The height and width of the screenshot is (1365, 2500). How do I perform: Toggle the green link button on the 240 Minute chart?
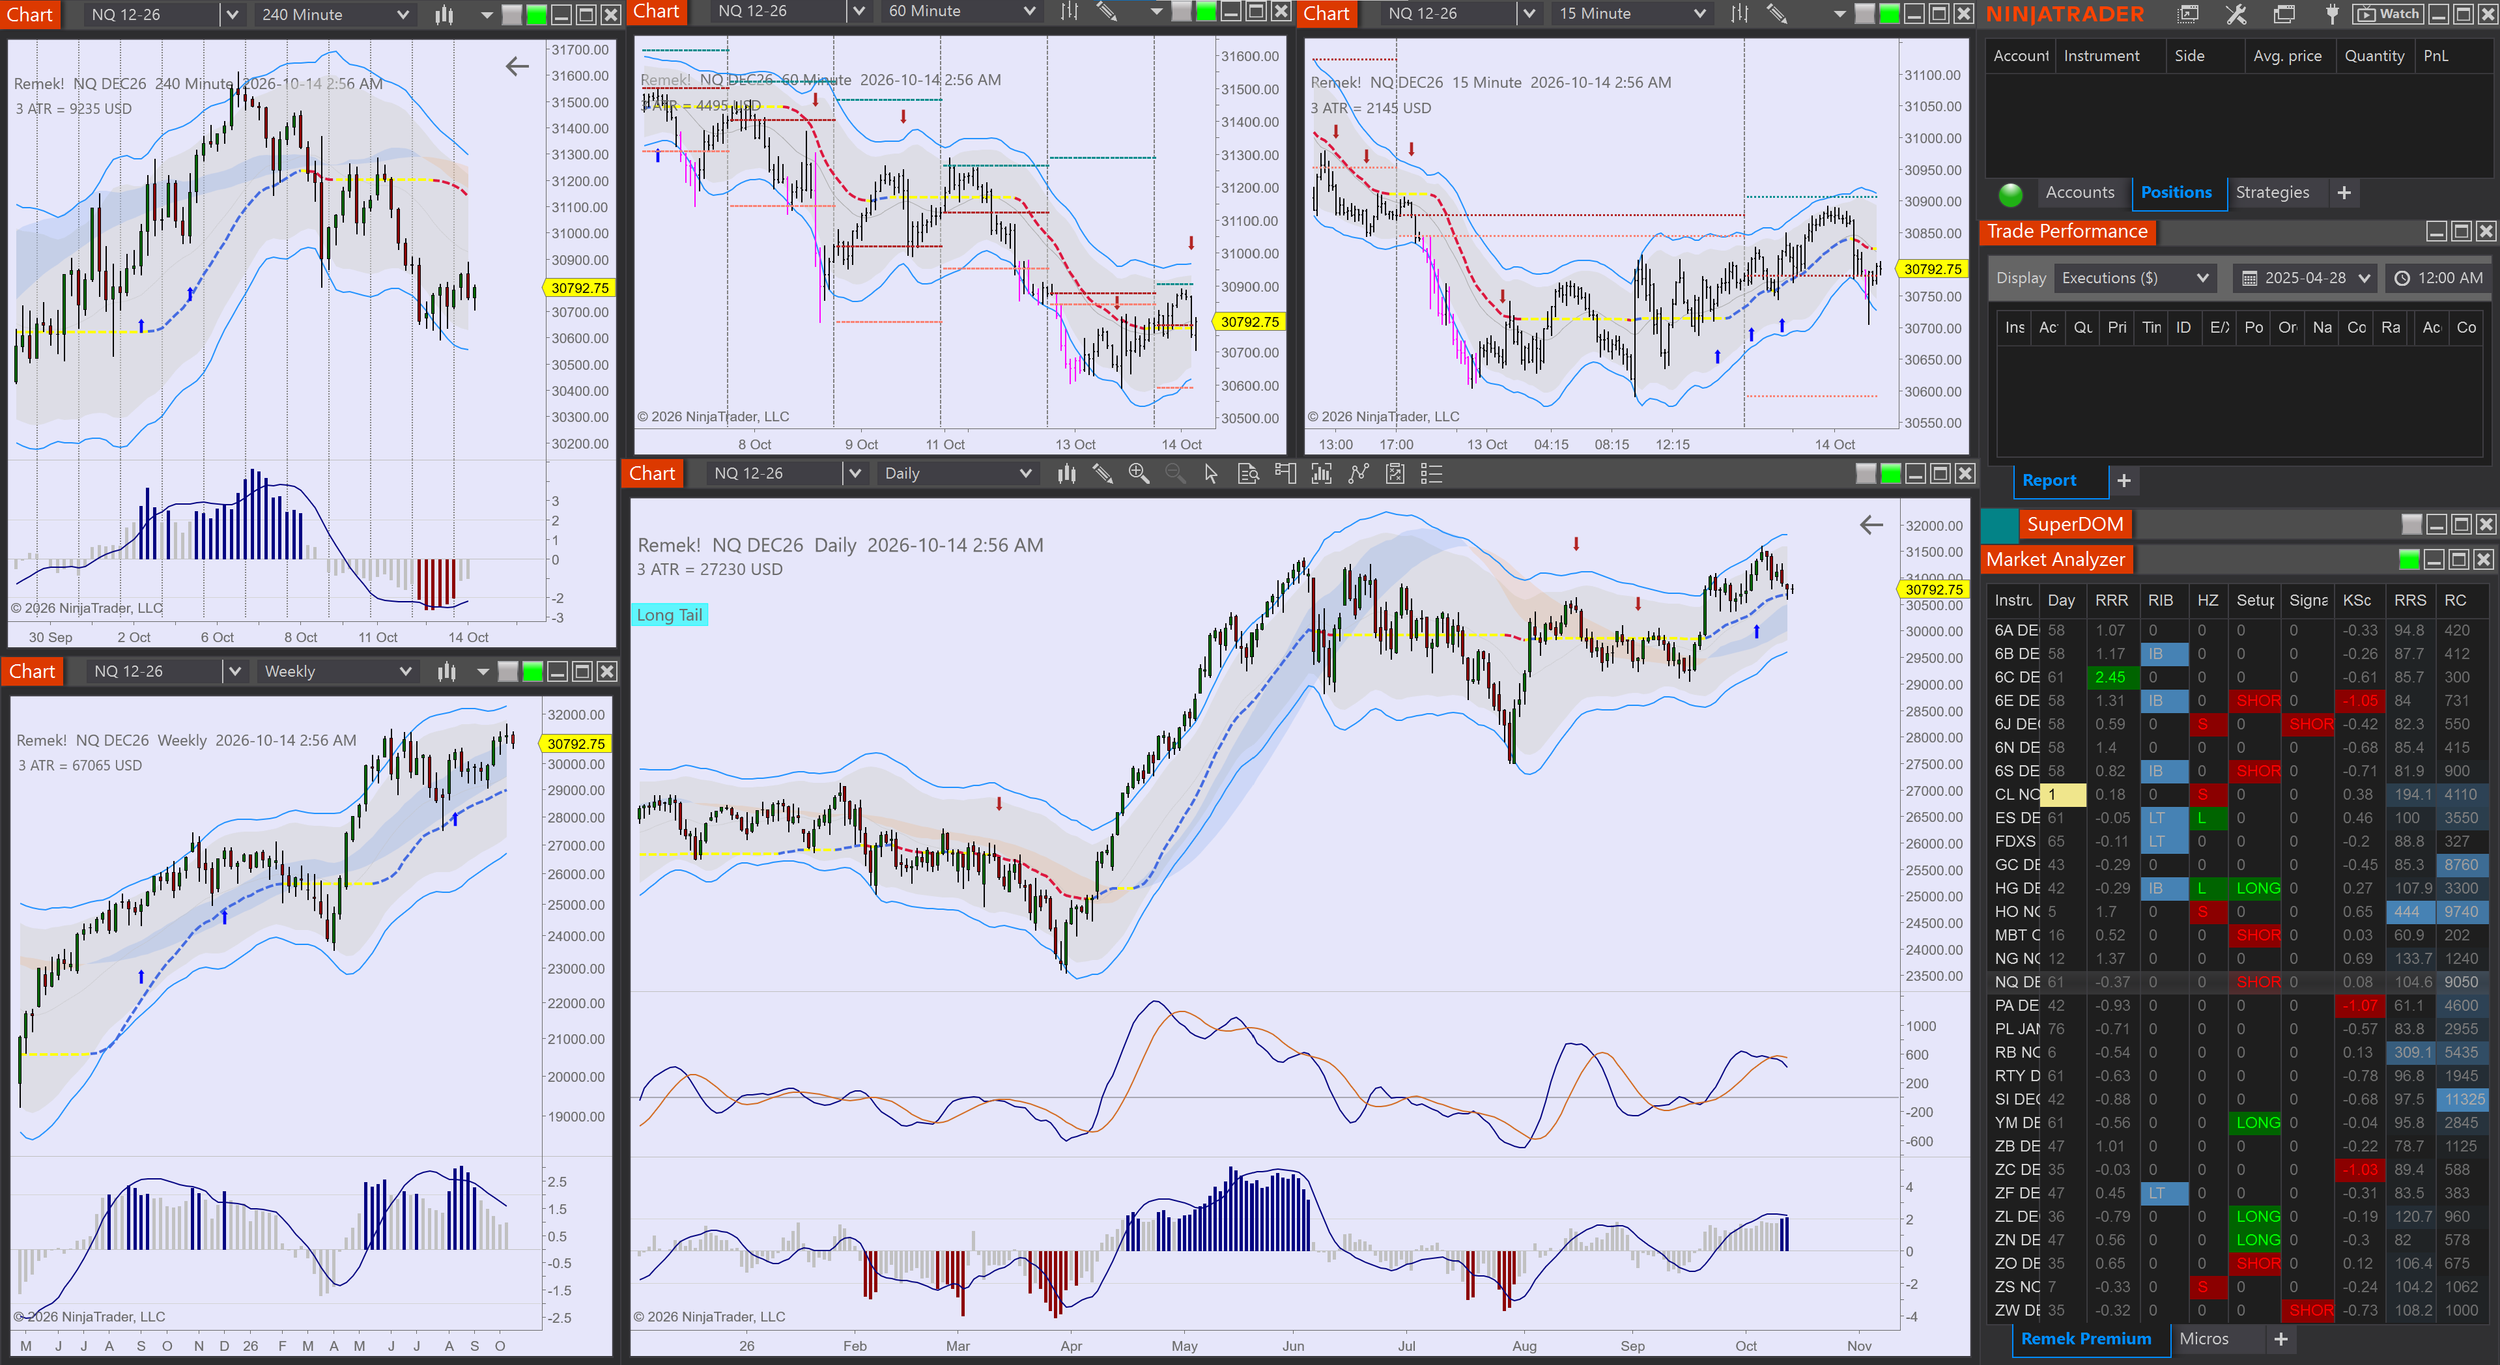point(537,14)
